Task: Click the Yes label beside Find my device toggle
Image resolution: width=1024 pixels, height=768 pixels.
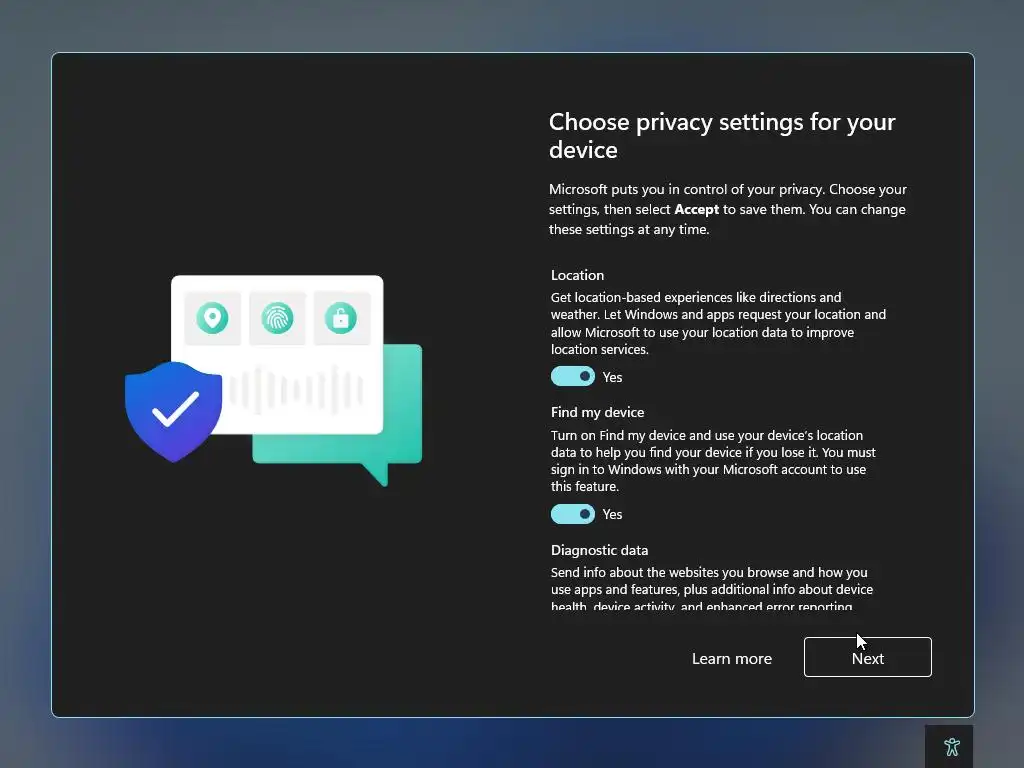Action: click(x=612, y=514)
